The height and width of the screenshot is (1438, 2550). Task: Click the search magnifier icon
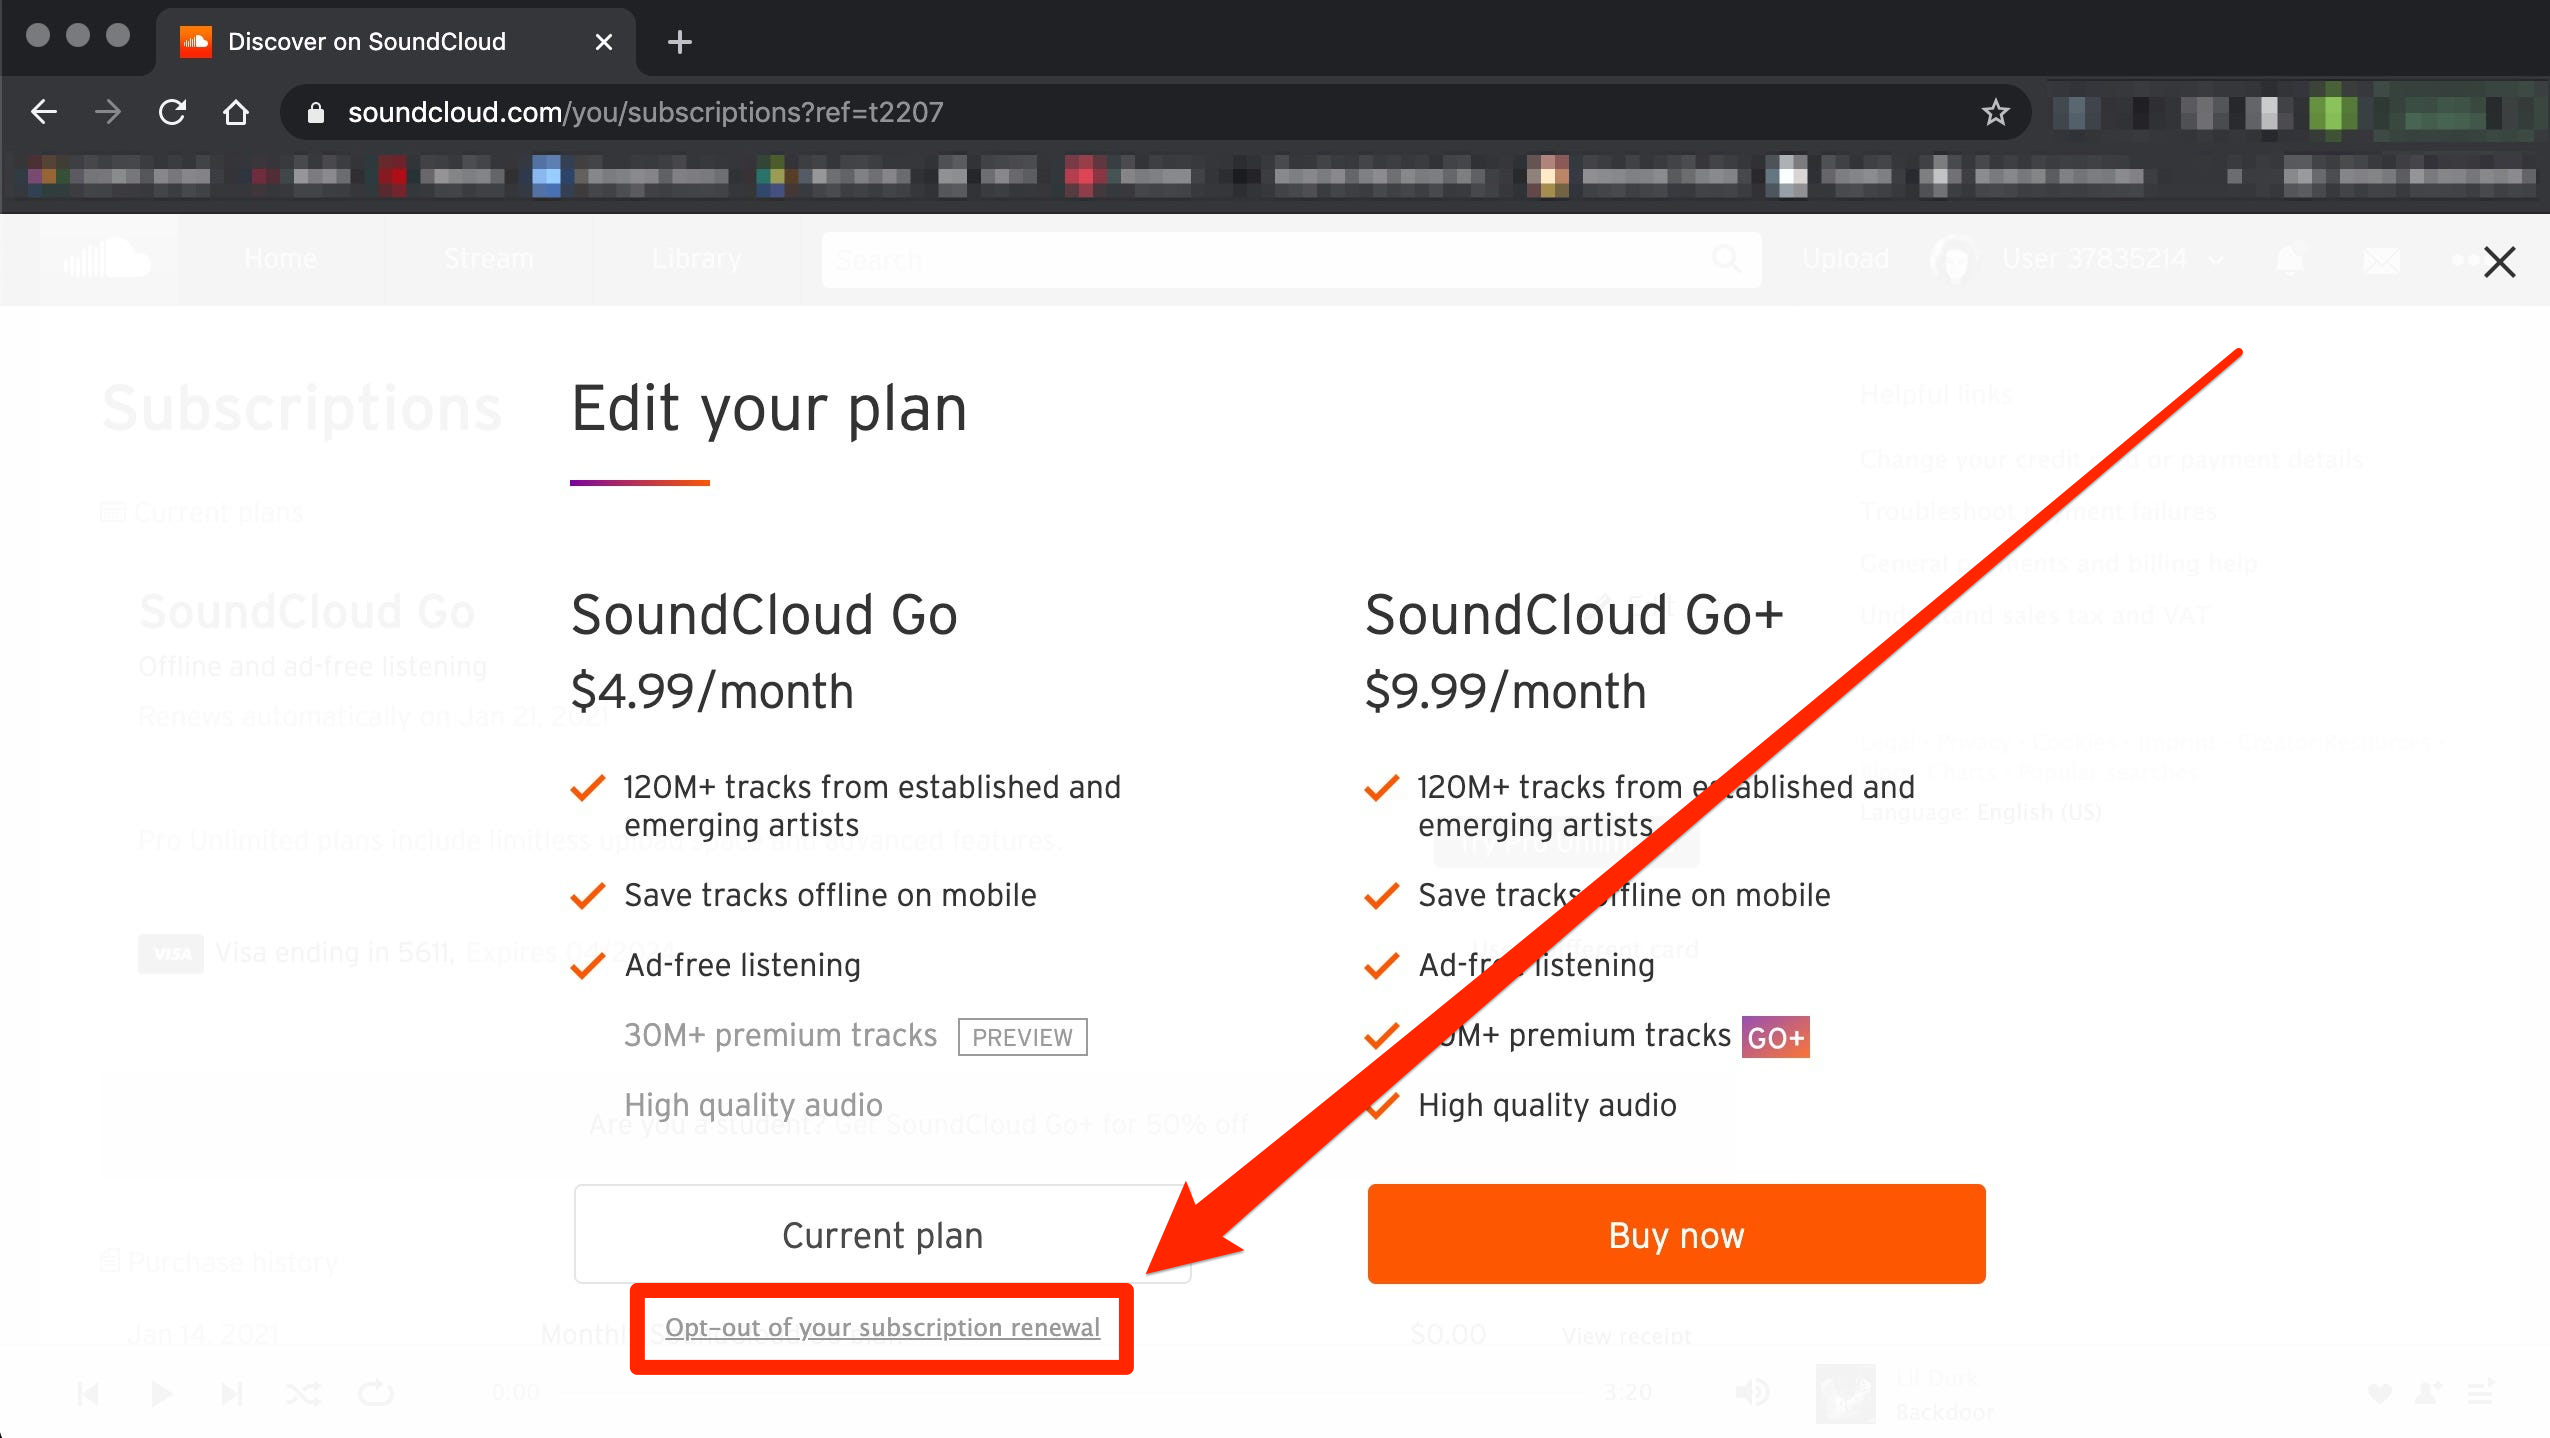click(x=1727, y=260)
